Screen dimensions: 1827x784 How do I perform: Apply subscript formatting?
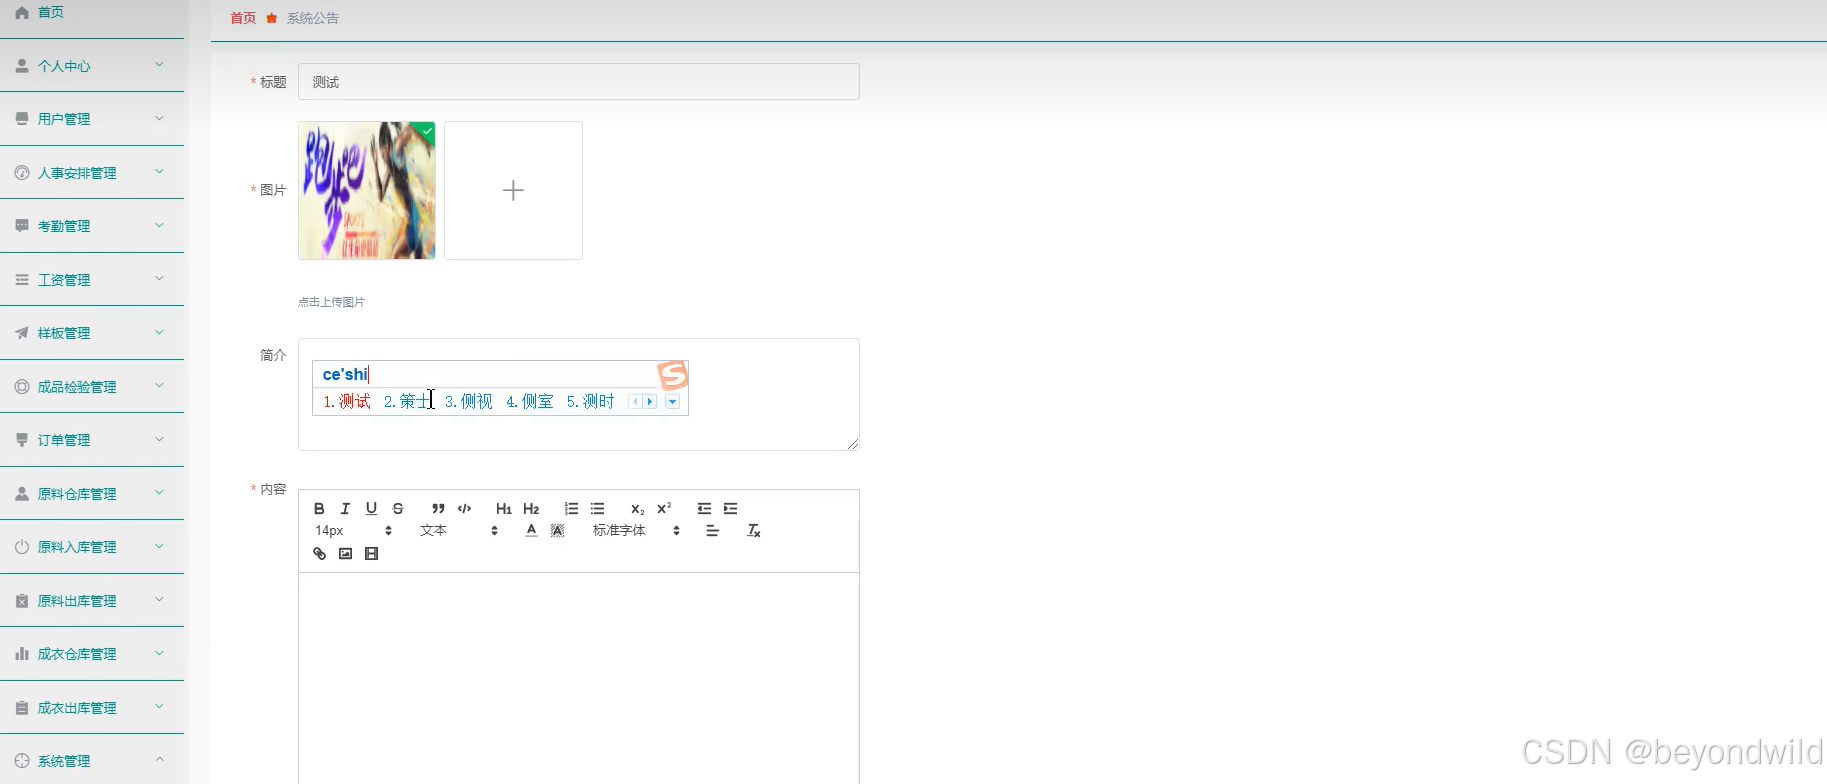(637, 508)
